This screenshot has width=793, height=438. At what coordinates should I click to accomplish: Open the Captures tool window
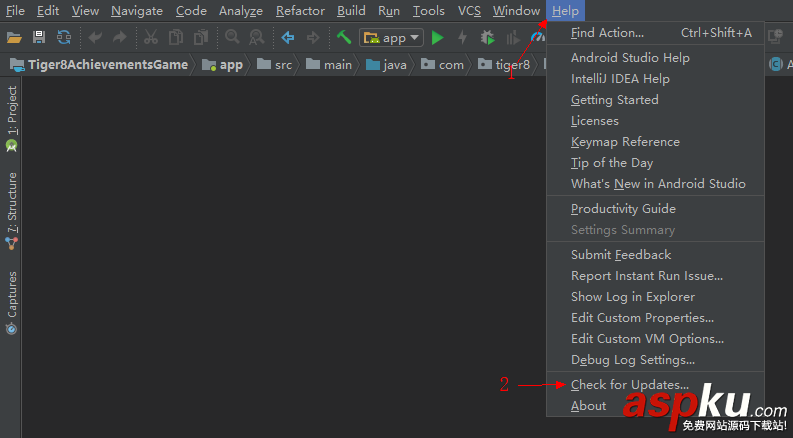pos(11,303)
